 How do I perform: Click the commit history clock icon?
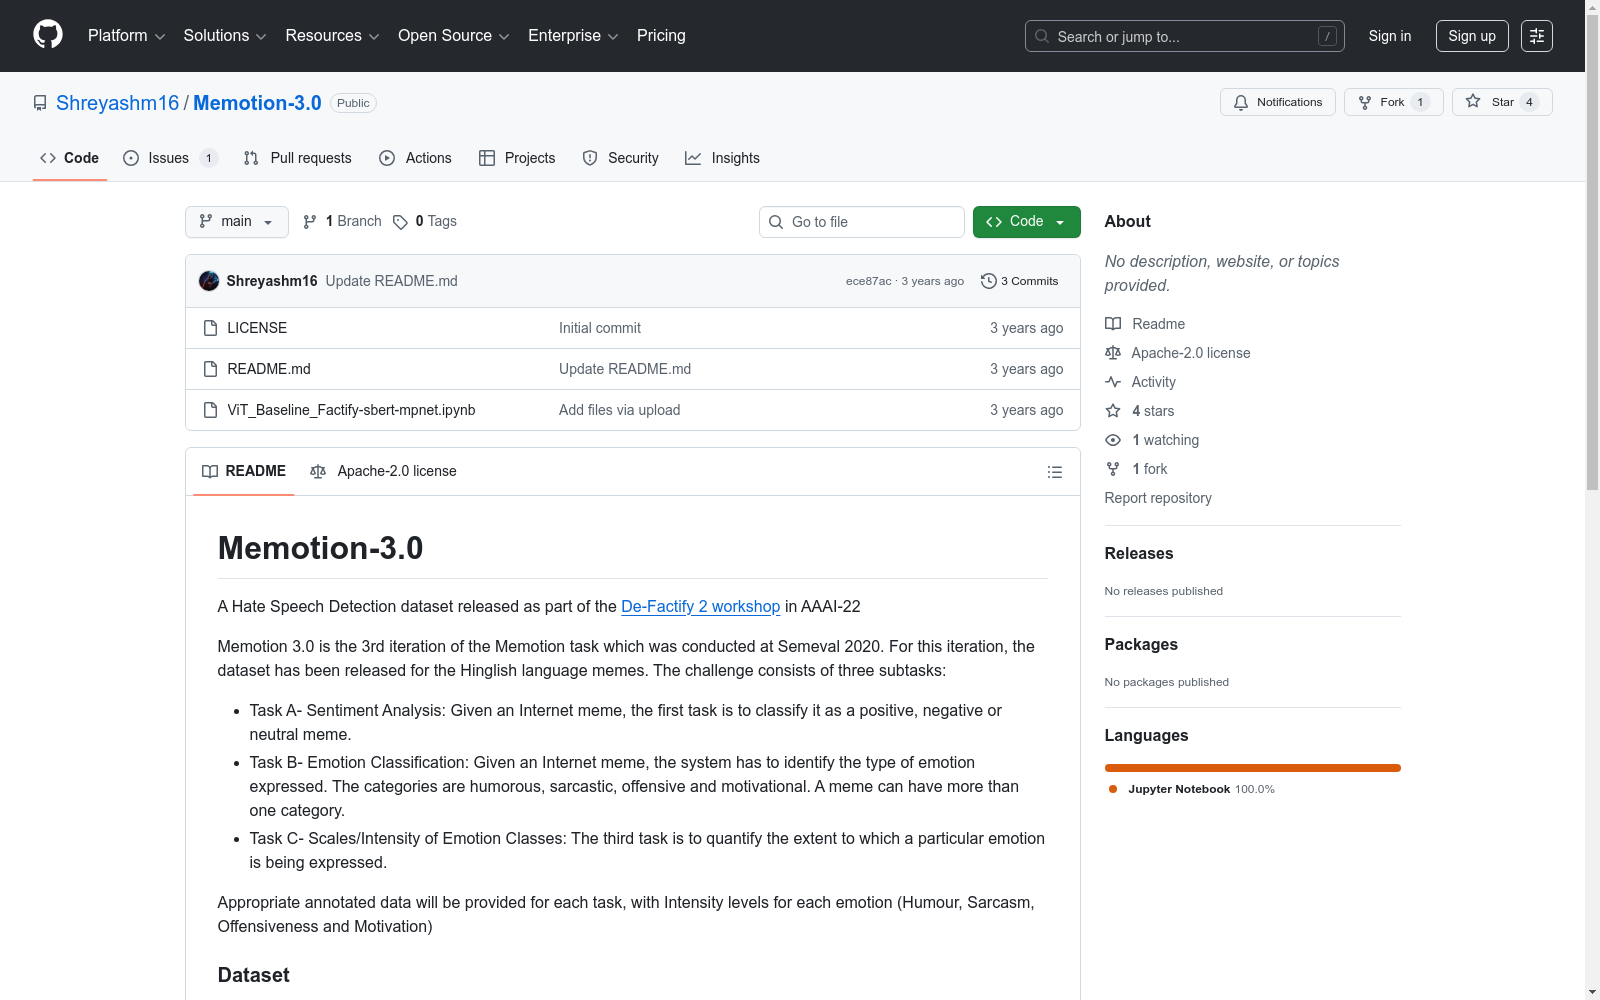989,281
